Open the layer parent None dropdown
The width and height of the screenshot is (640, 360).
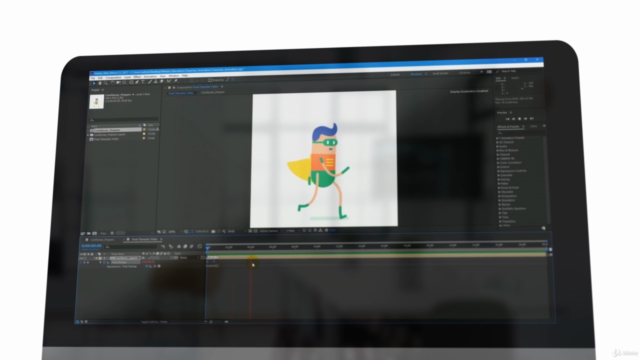pyautogui.click(x=188, y=258)
